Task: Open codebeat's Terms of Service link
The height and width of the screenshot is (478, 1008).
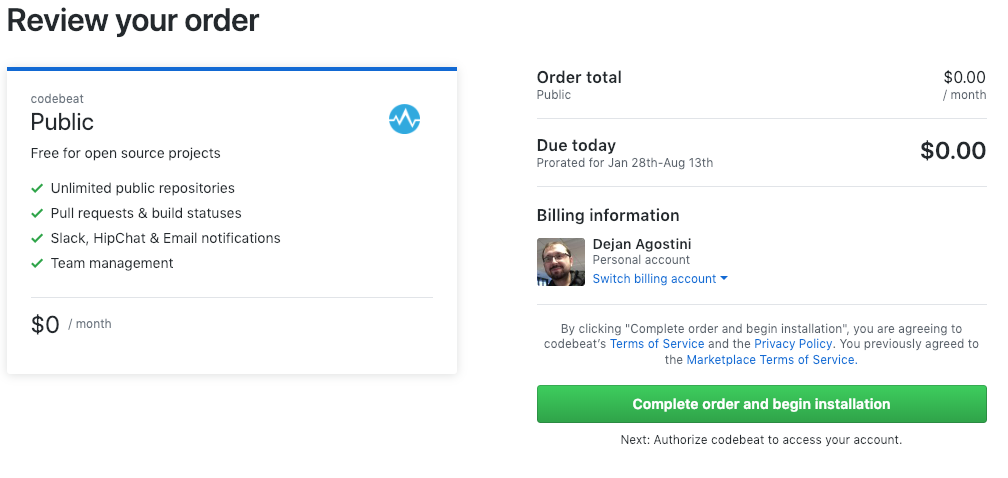Action: click(x=657, y=344)
